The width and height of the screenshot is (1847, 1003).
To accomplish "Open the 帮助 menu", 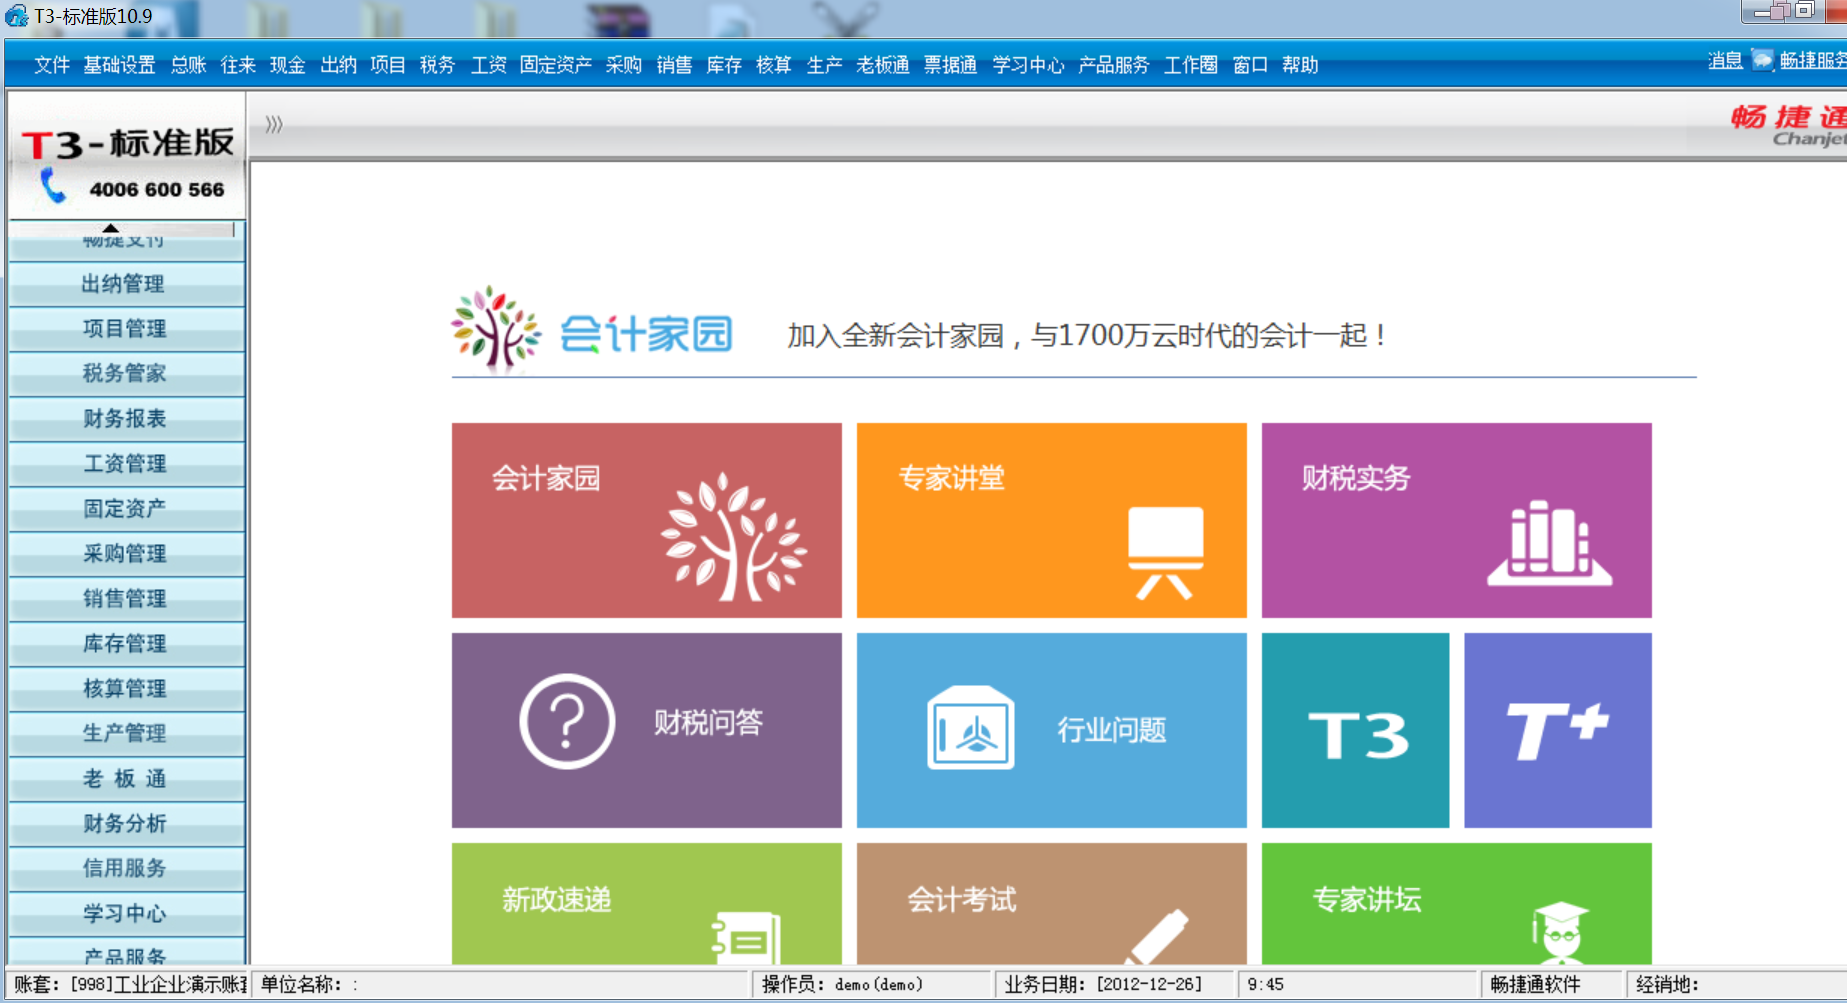I will tap(1300, 65).
